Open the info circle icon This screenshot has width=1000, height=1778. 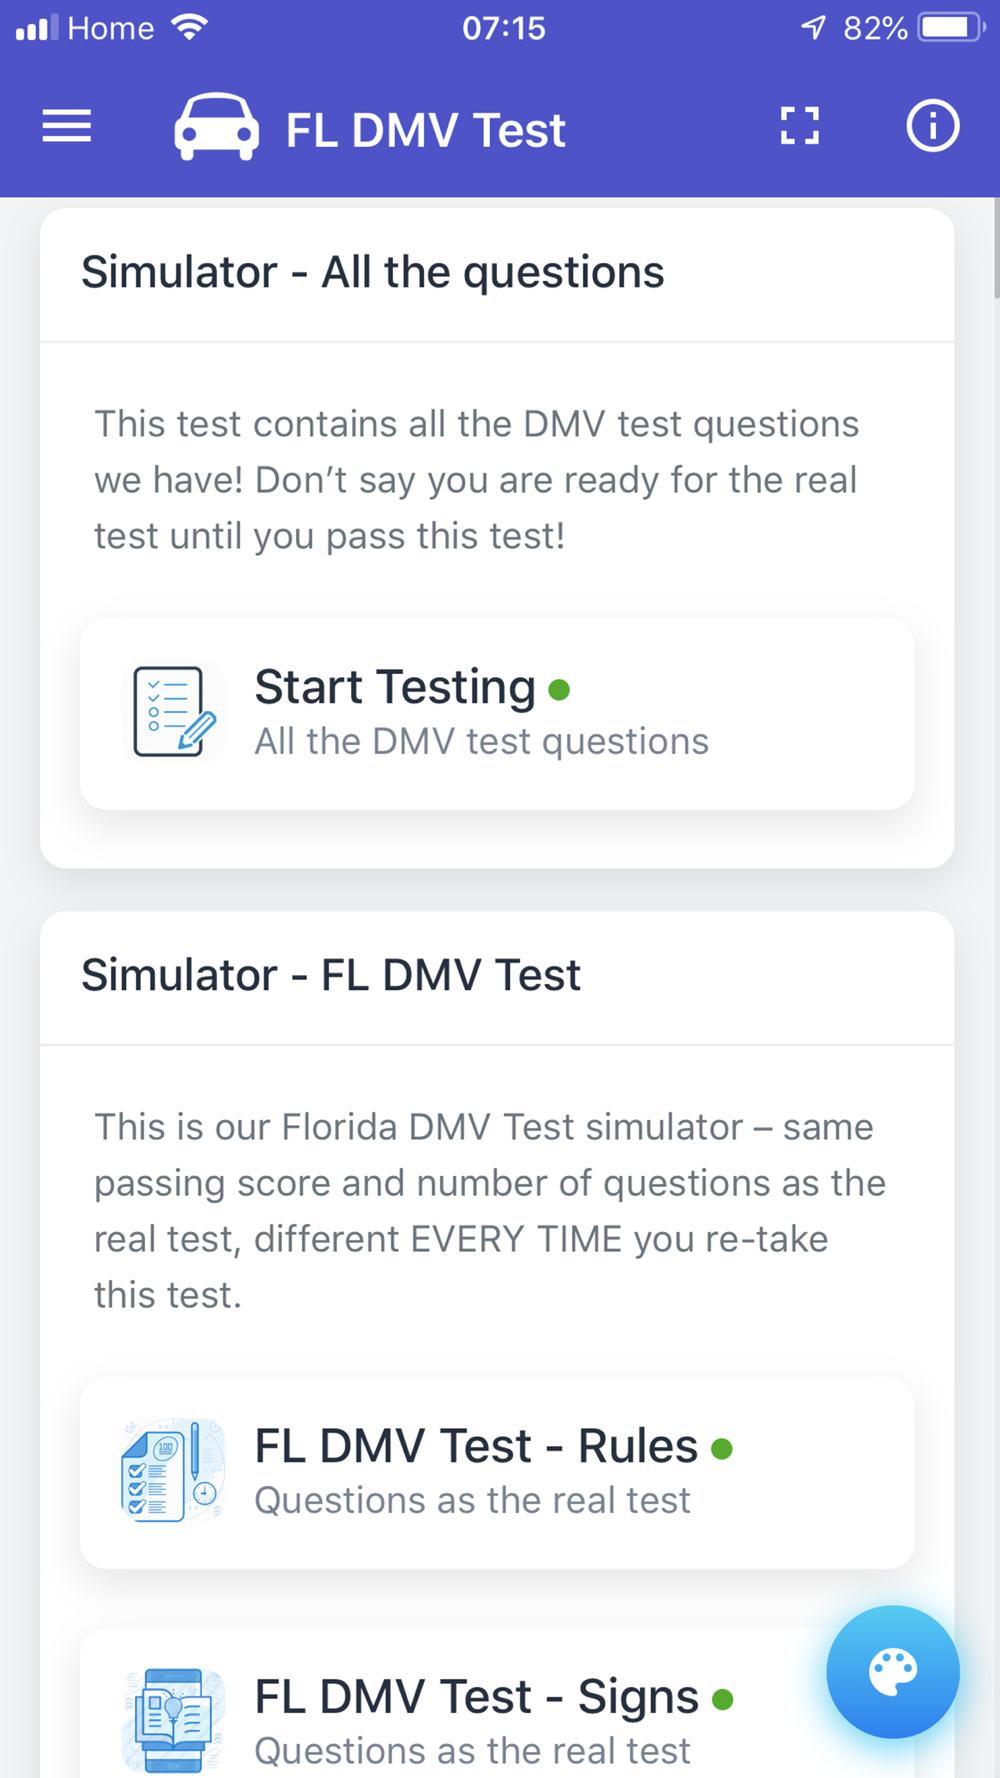(933, 126)
